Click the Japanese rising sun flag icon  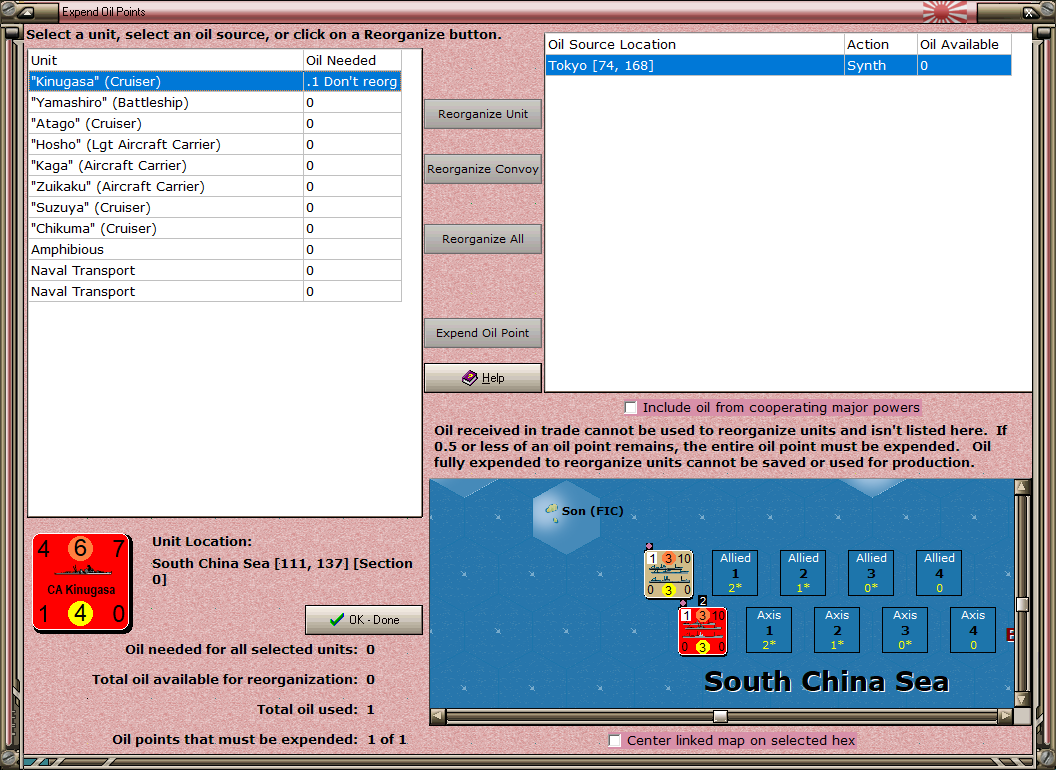tap(944, 11)
